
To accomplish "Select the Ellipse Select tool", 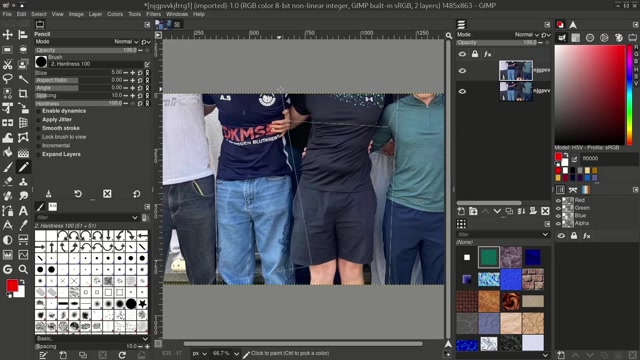I will click(23, 50).
